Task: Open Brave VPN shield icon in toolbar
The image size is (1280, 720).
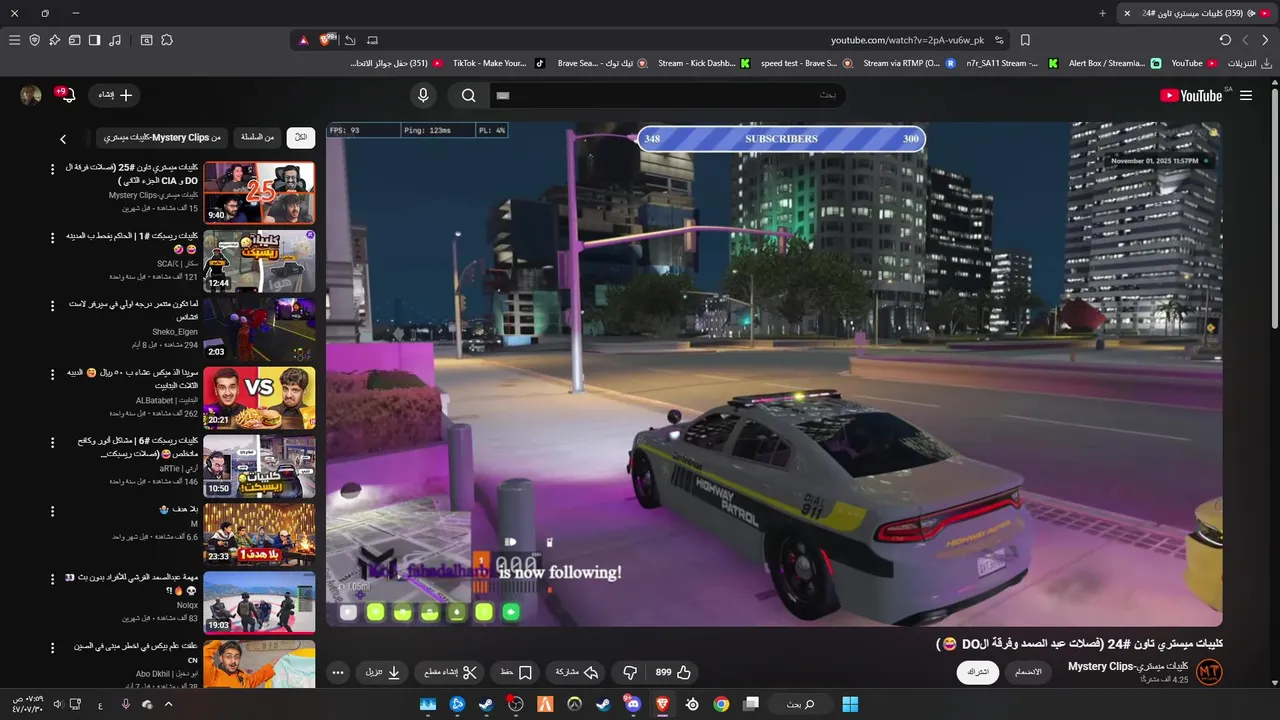Action: [x=34, y=40]
